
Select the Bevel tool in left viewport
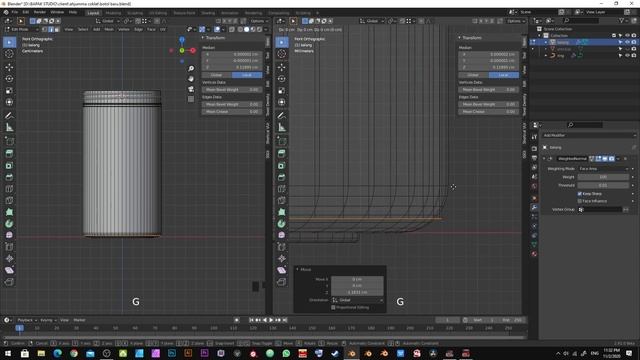[x=9, y=177]
